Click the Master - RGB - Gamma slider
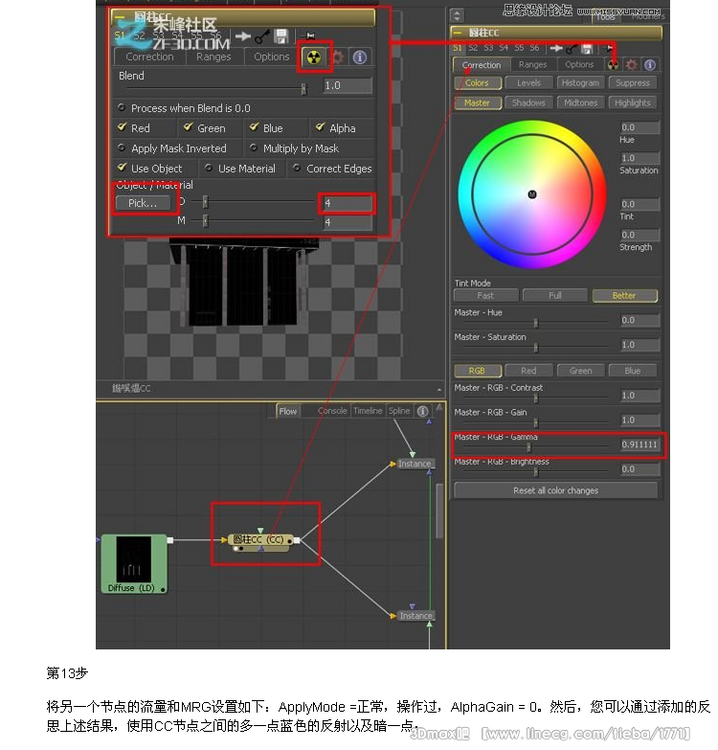Viewport: 718px width, 750px height. point(529,448)
